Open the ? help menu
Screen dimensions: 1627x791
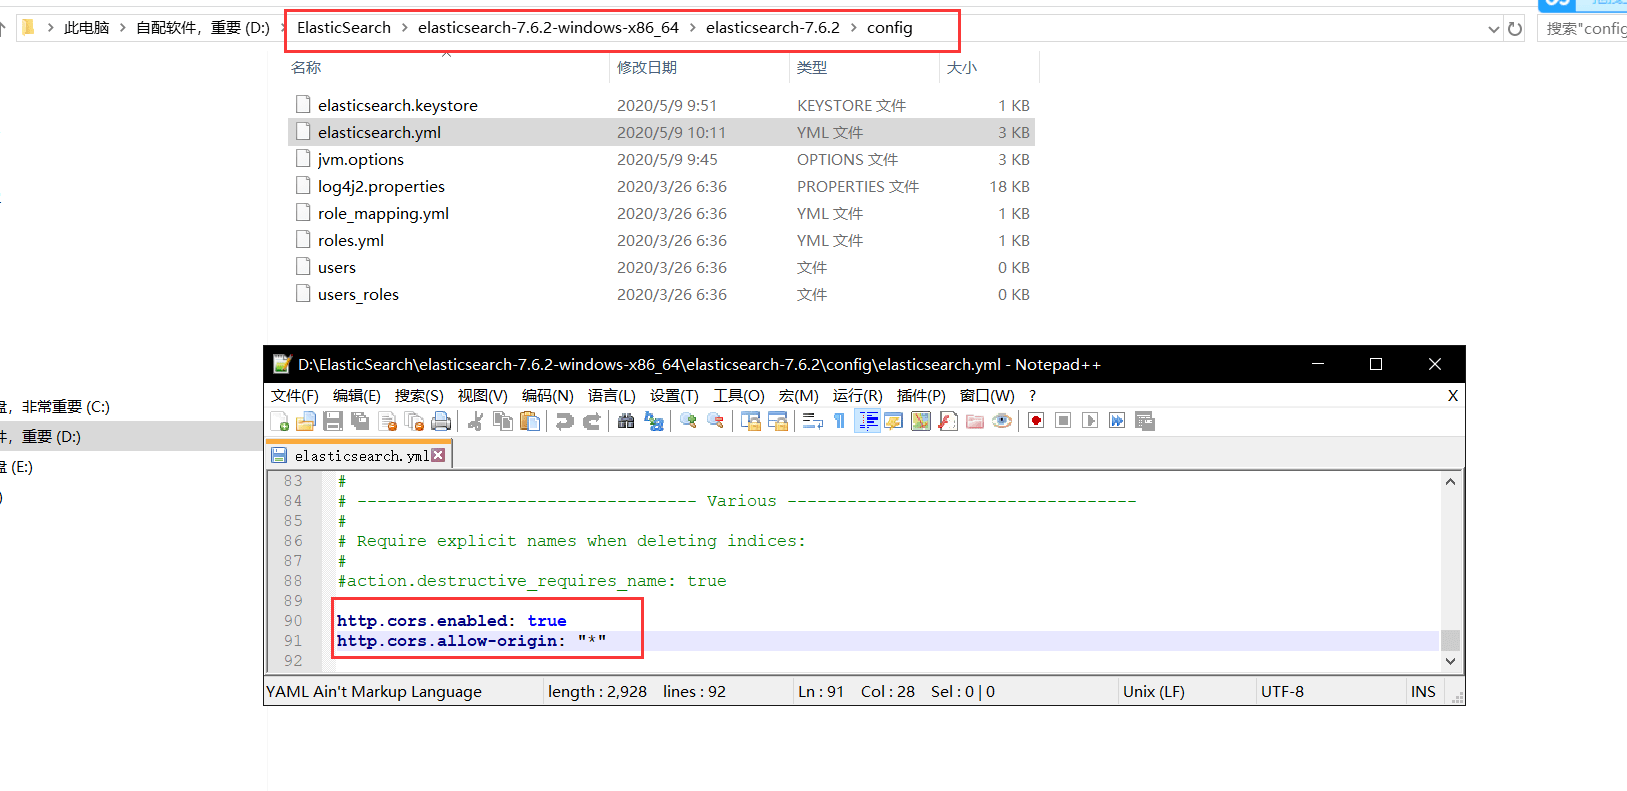1033,396
